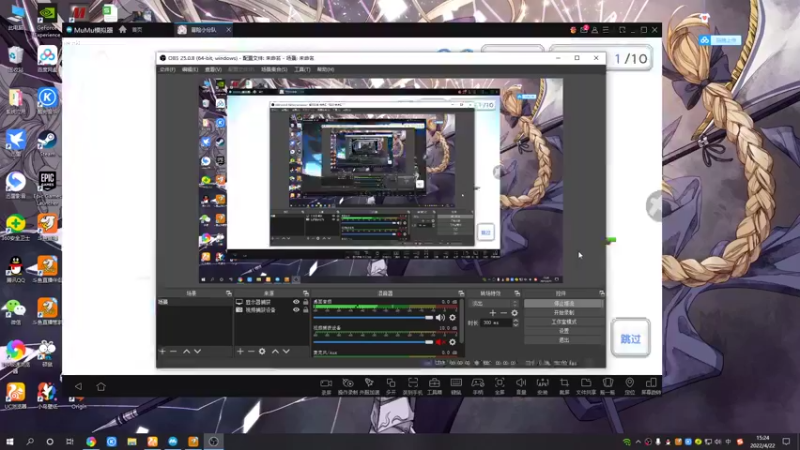
Task: Open the 键盘 keyboard mapping icon in MuMu toolbar
Action: 456,386
